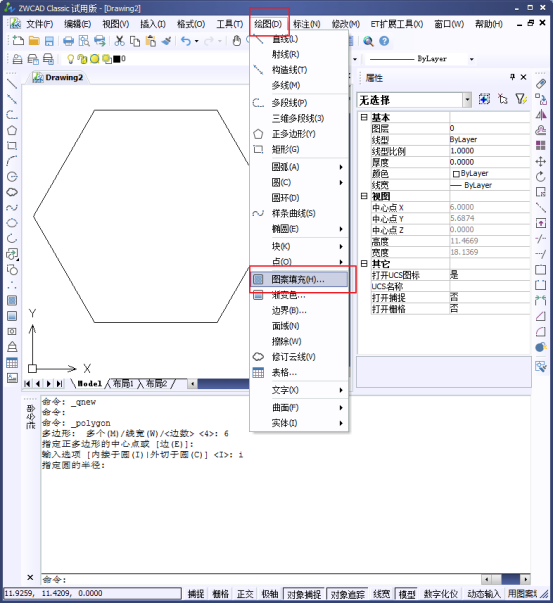Close the 属性 properties panel
This screenshot has width=554, height=604.
coord(523,77)
